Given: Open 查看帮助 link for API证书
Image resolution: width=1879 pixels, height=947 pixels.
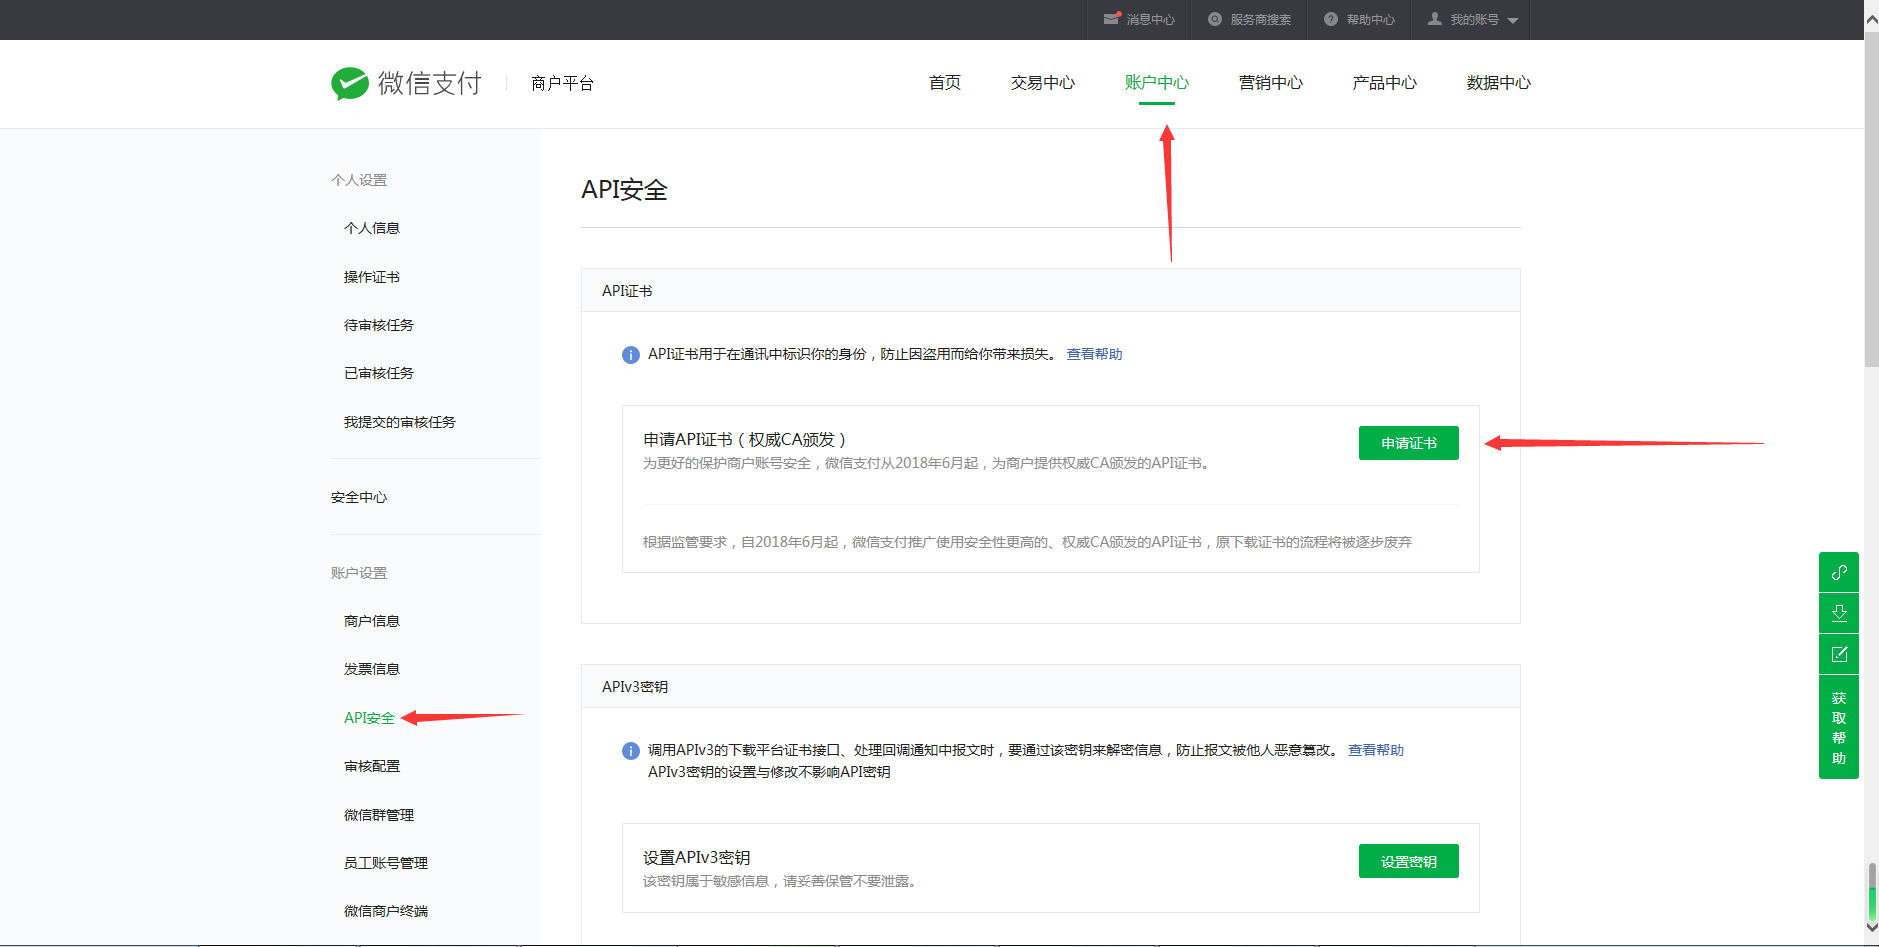Looking at the screenshot, I should (1094, 354).
